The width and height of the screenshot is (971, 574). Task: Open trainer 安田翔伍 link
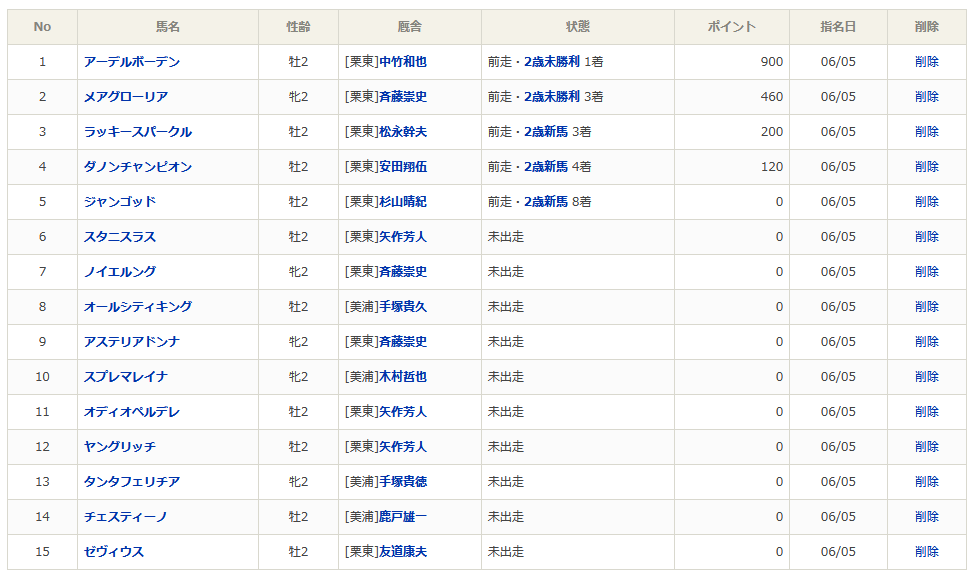pyautogui.click(x=403, y=167)
